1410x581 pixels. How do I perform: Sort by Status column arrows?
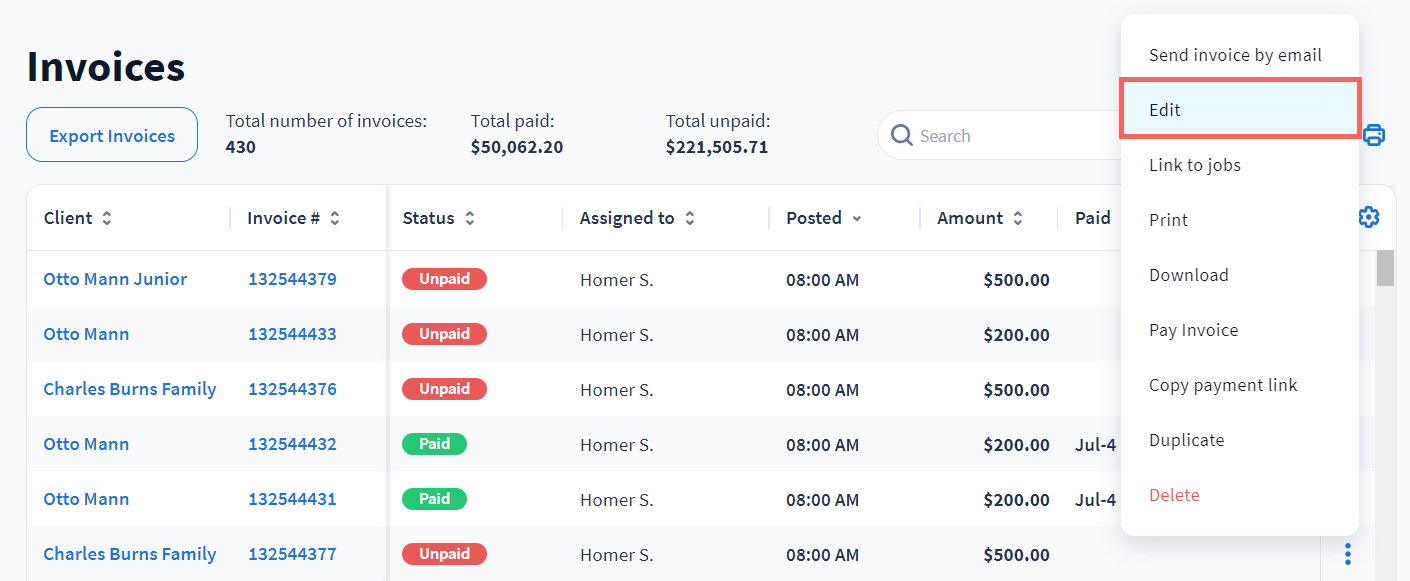pos(470,218)
